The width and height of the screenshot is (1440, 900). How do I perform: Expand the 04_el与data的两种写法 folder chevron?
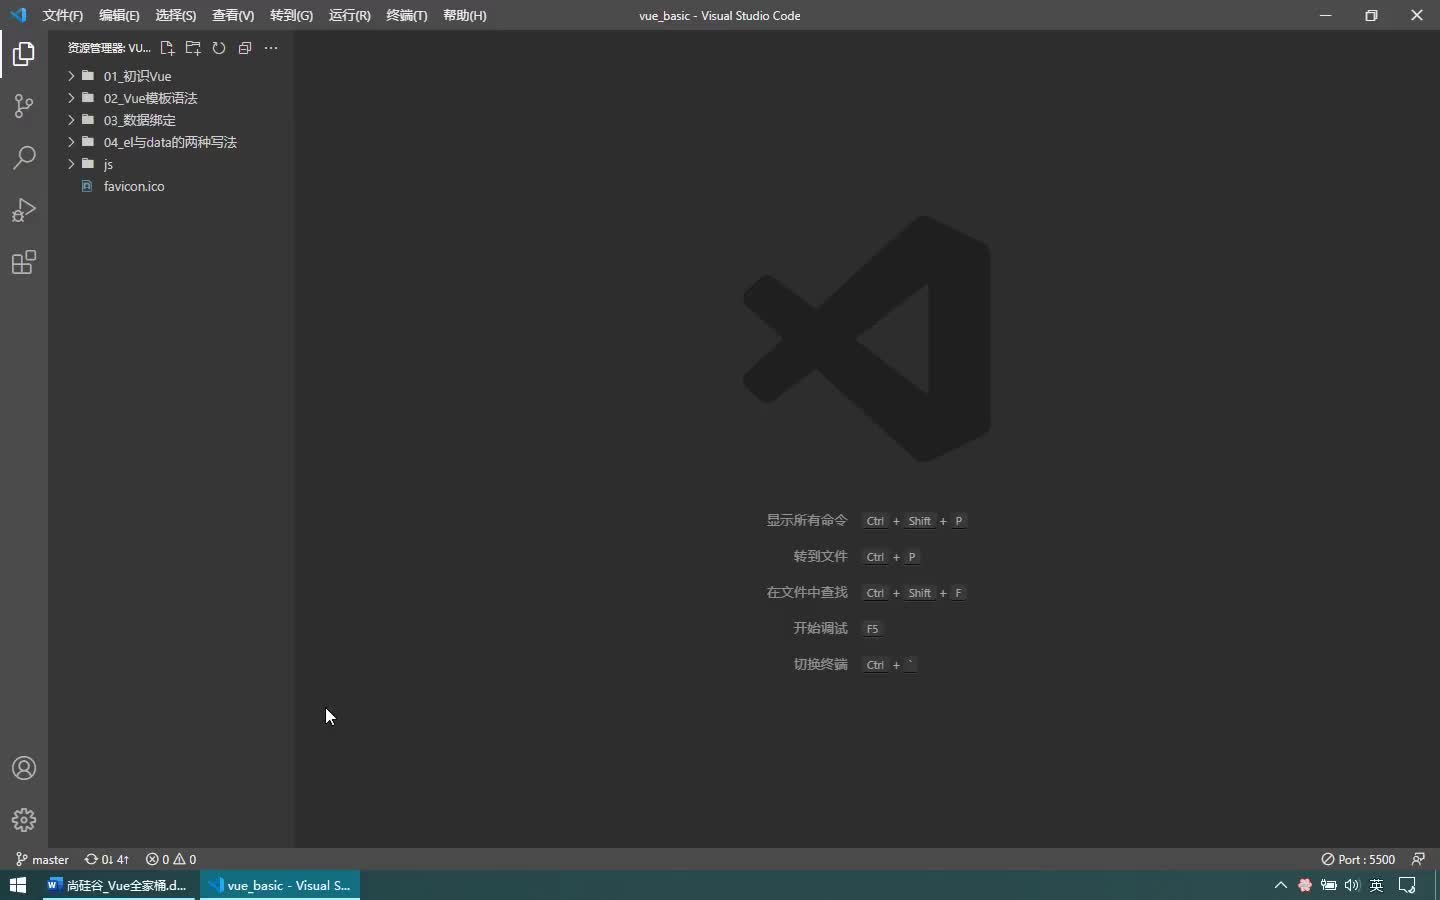pyautogui.click(x=71, y=142)
